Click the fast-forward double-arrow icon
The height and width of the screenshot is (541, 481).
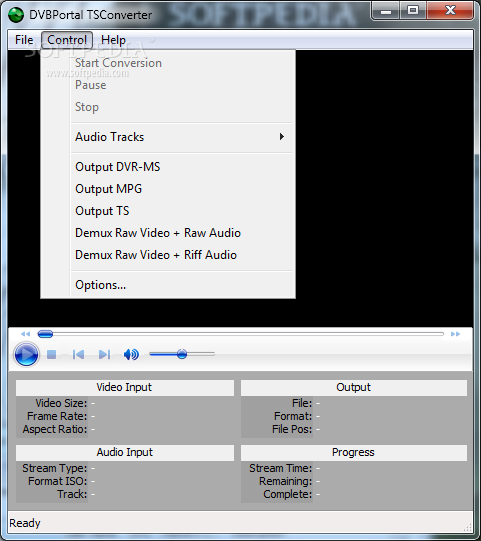[455, 334]
